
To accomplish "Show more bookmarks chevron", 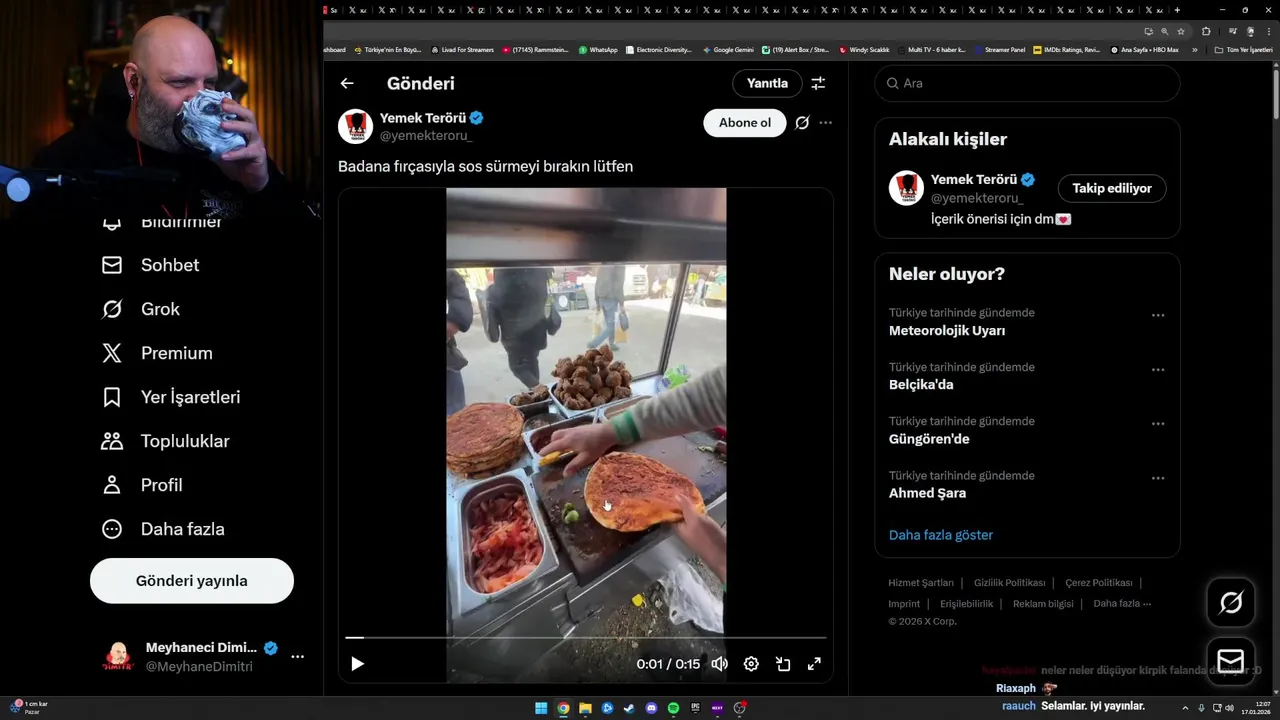I will point(1194,49).
